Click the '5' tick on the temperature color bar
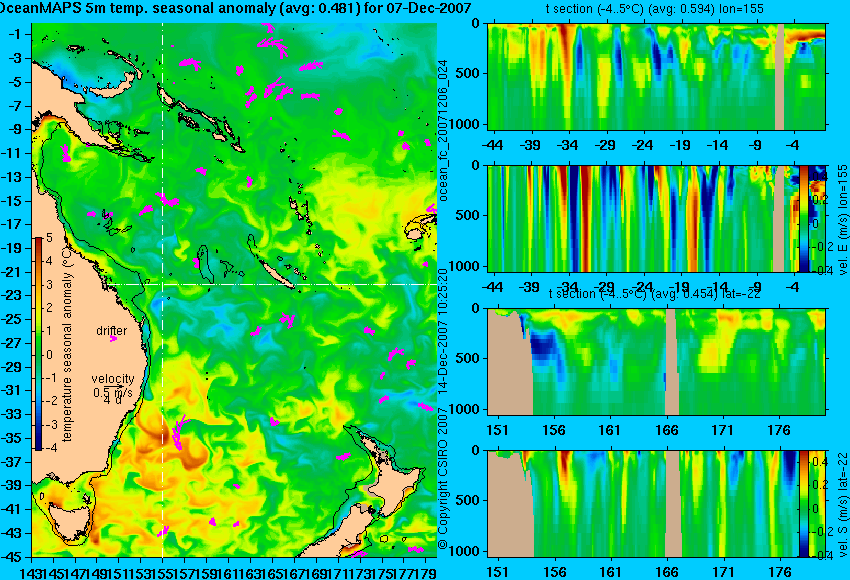Viewport: 850px width, 580px height. (49, 237)
